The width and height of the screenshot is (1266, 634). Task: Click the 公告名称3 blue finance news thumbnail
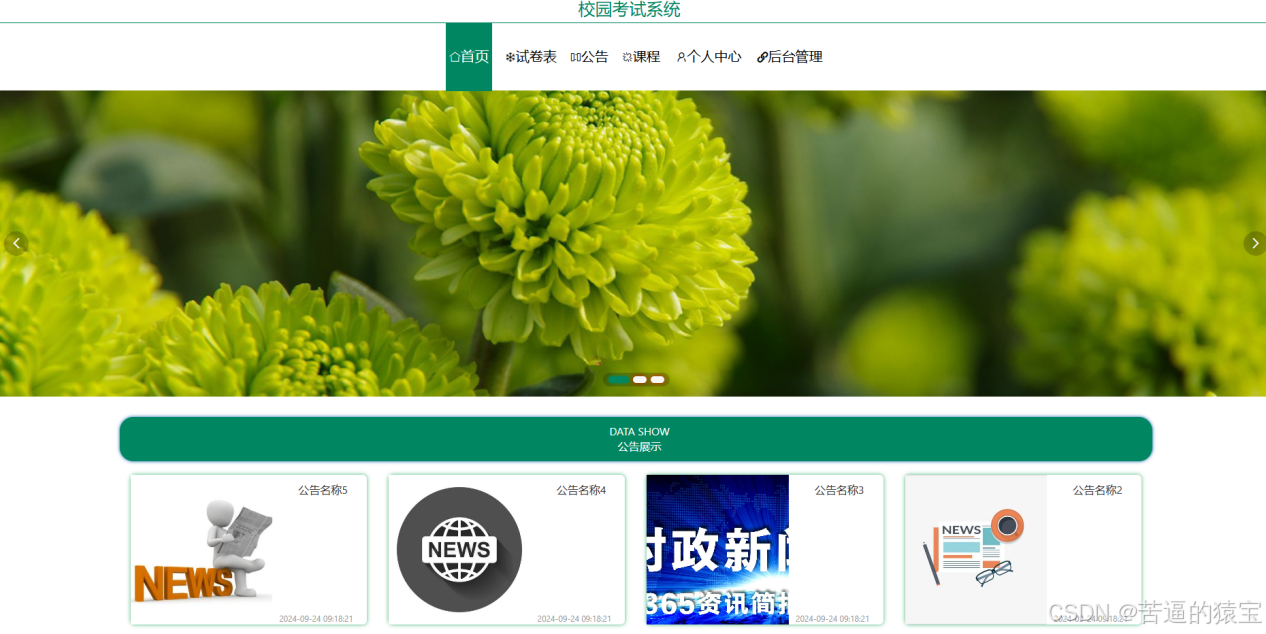(718, 550)
